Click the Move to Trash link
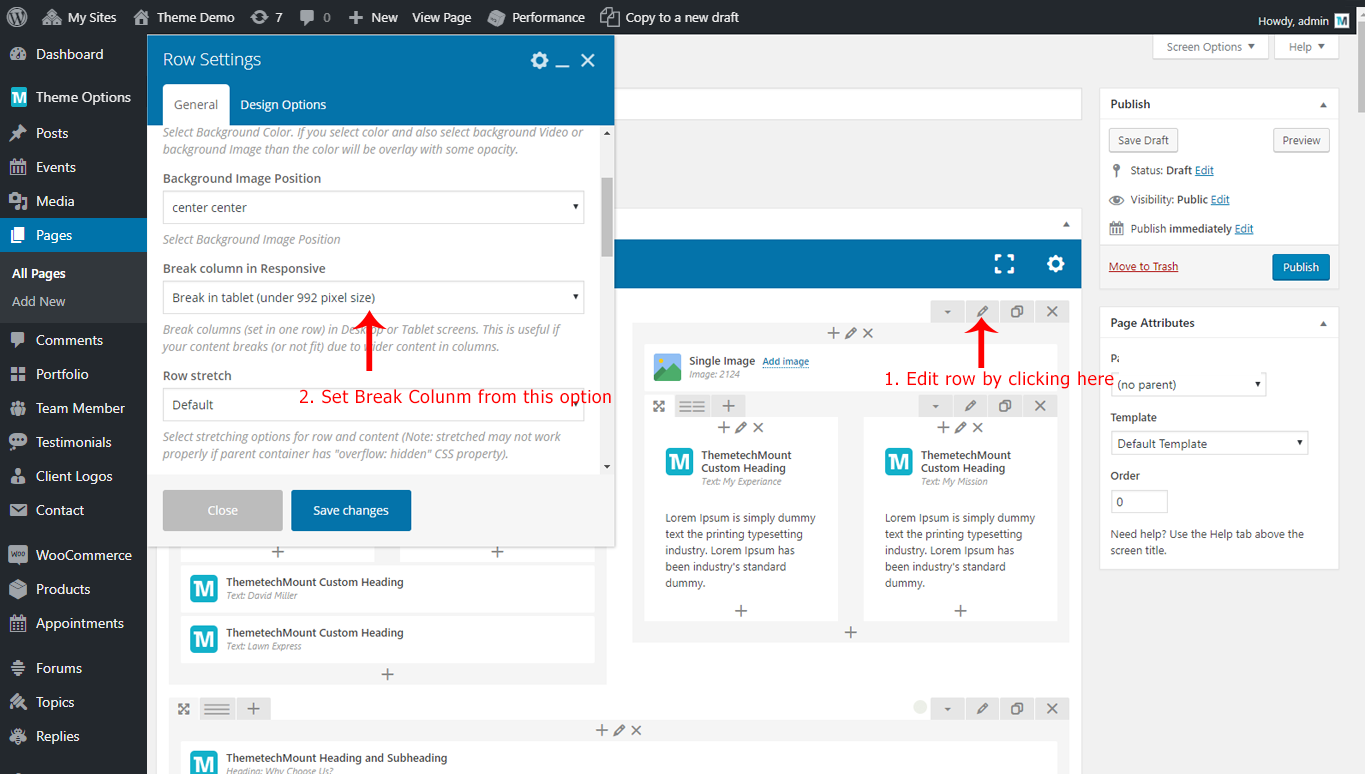The width and height of the screenshot is (1365, 774). click(x=1143, y=267)
